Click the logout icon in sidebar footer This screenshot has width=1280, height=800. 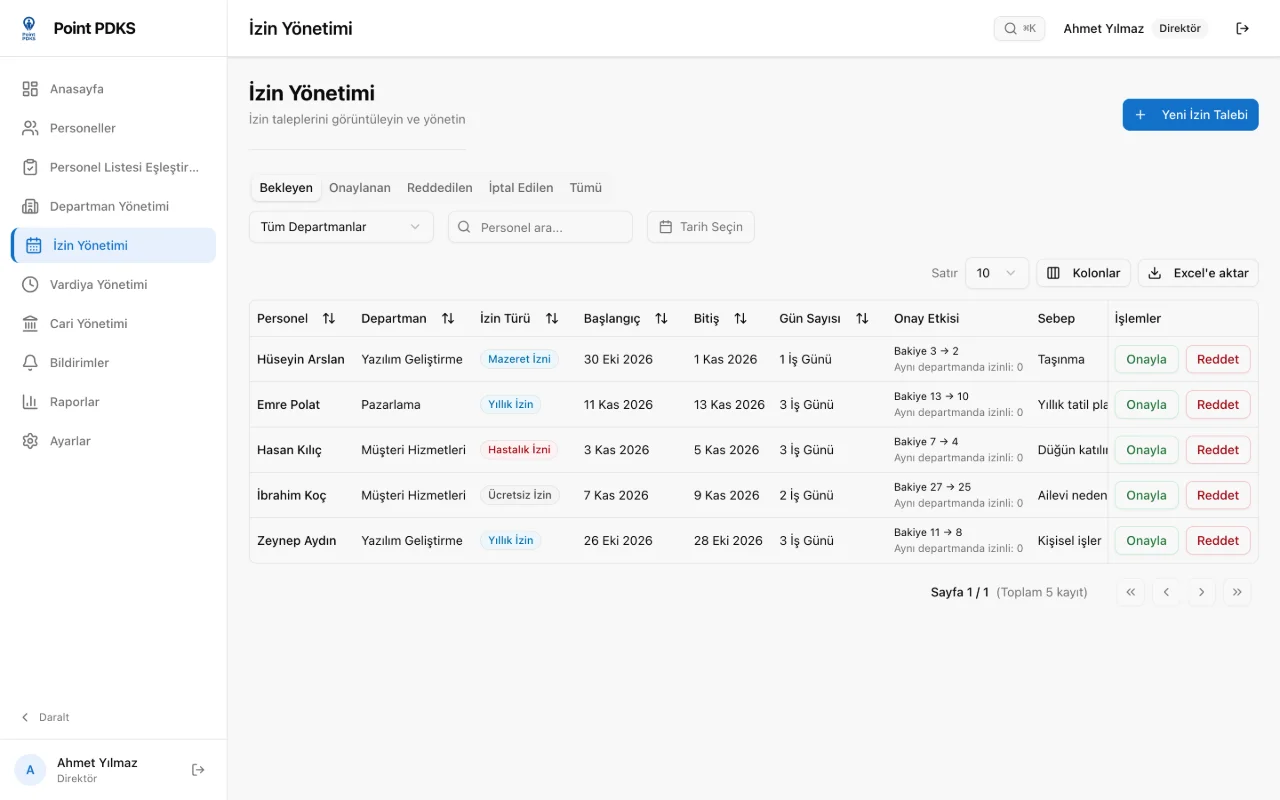[x=198, y=769]
